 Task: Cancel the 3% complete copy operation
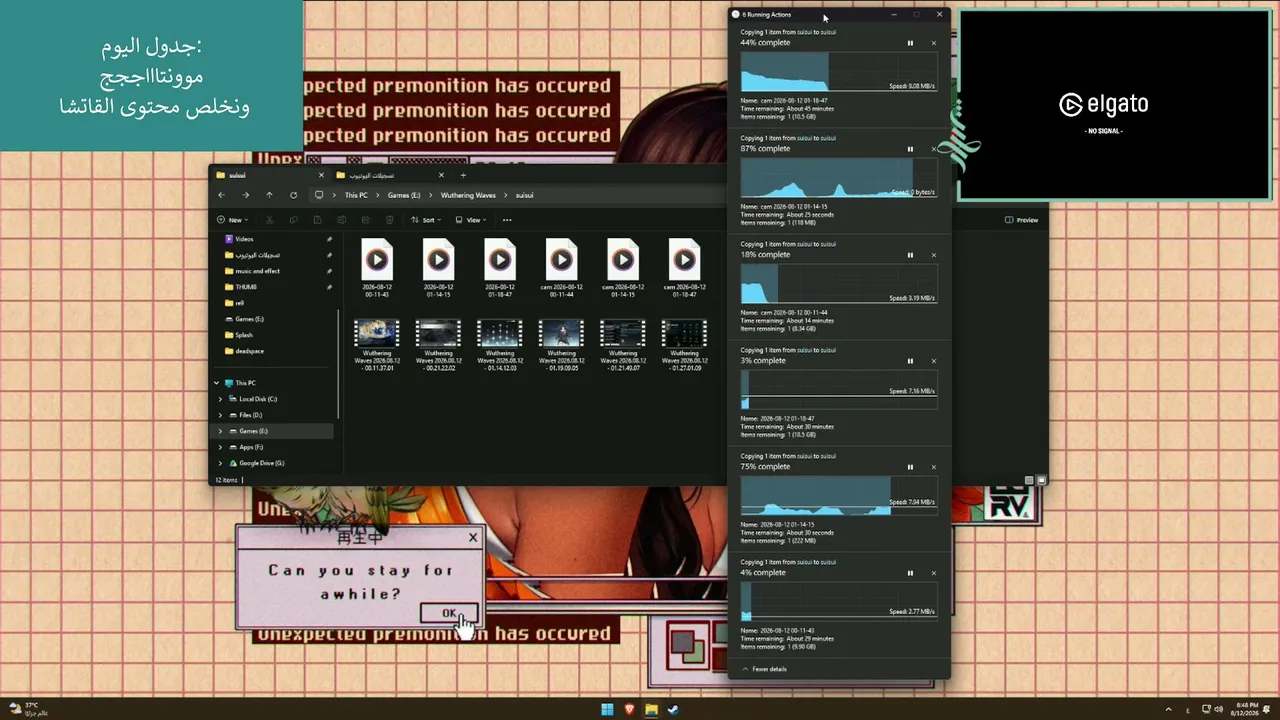pos(934,361)
